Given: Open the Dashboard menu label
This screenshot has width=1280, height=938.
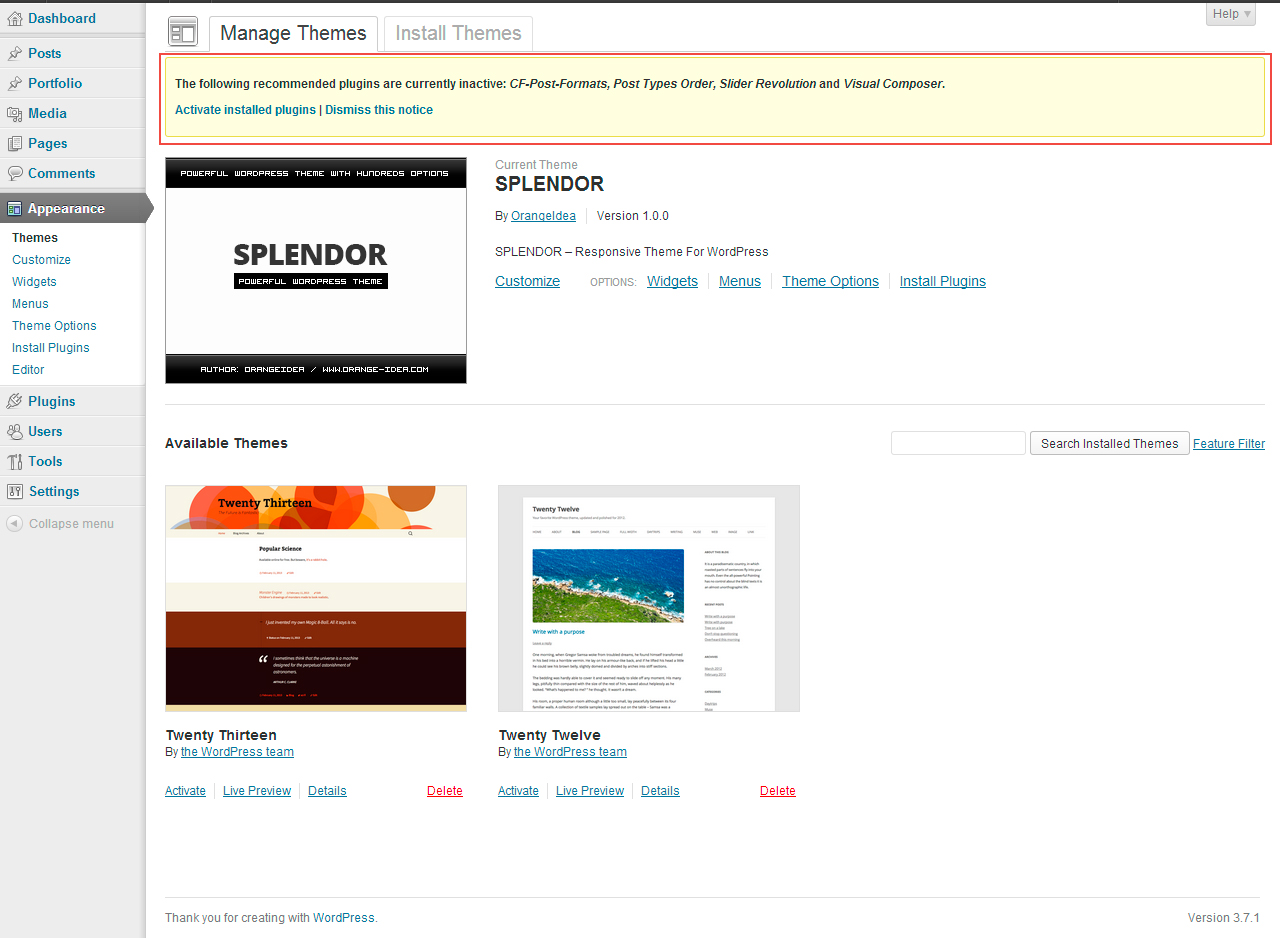Looking at the screenshot, I should click(62, 18).
